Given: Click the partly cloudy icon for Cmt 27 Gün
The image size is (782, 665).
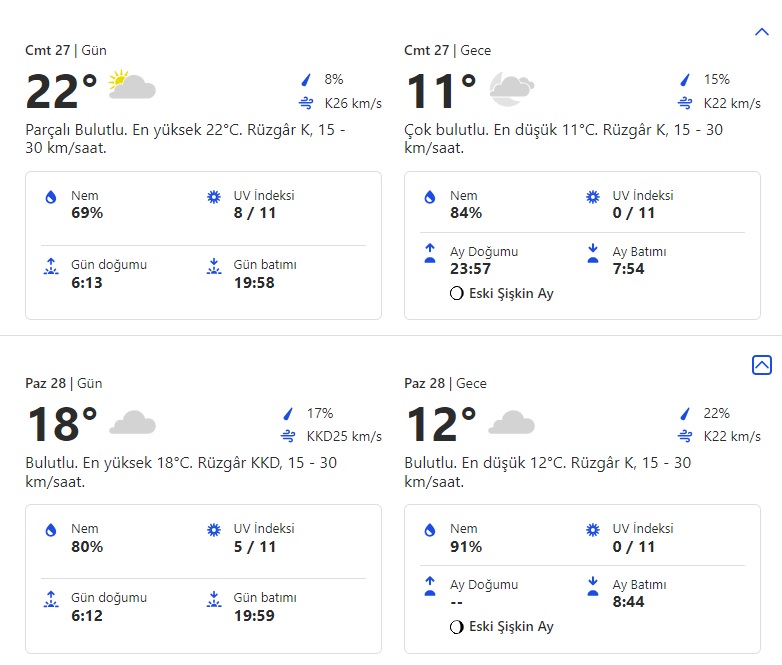Looking at the screenshot, I should pos(131,86).
